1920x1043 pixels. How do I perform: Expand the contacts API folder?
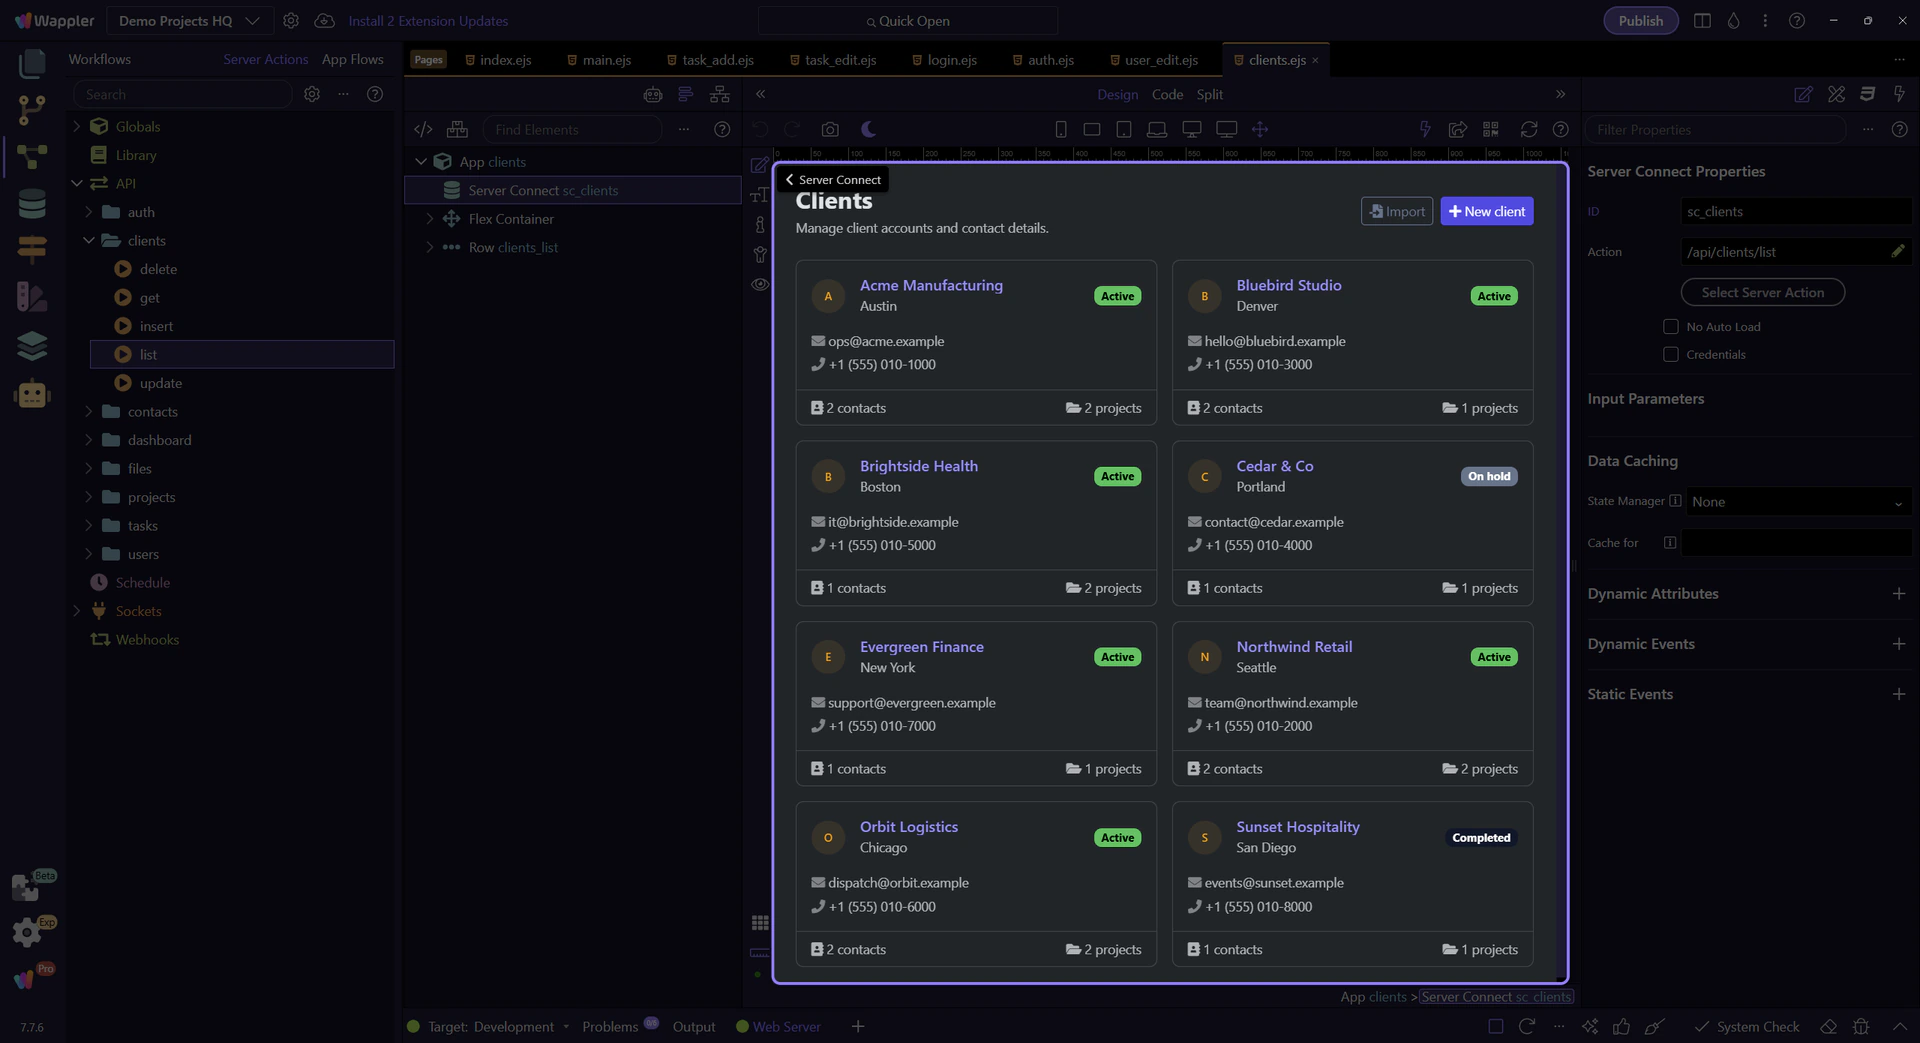(89, 412)
